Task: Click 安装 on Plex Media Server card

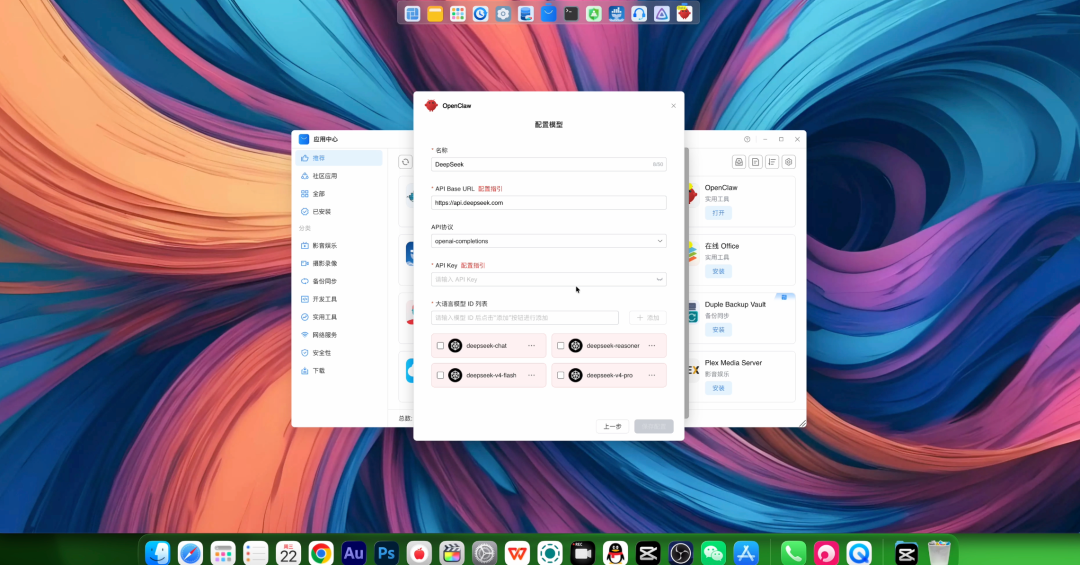Action: coord(718,389)
